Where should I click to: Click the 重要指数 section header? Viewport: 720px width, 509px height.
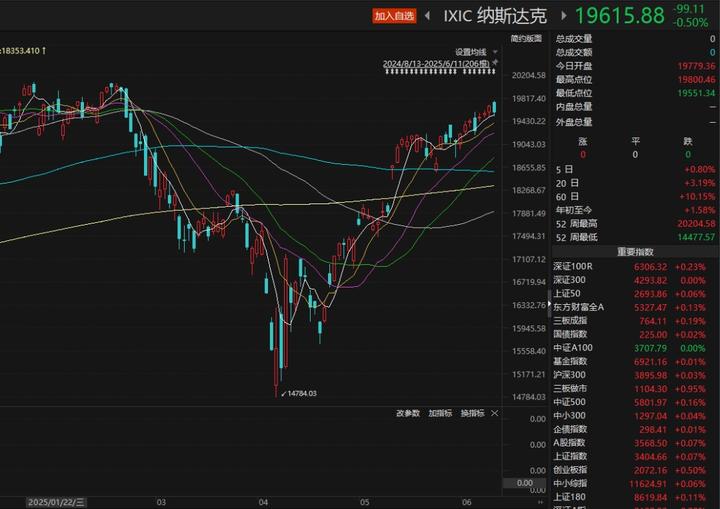click(x=635, y=252)
